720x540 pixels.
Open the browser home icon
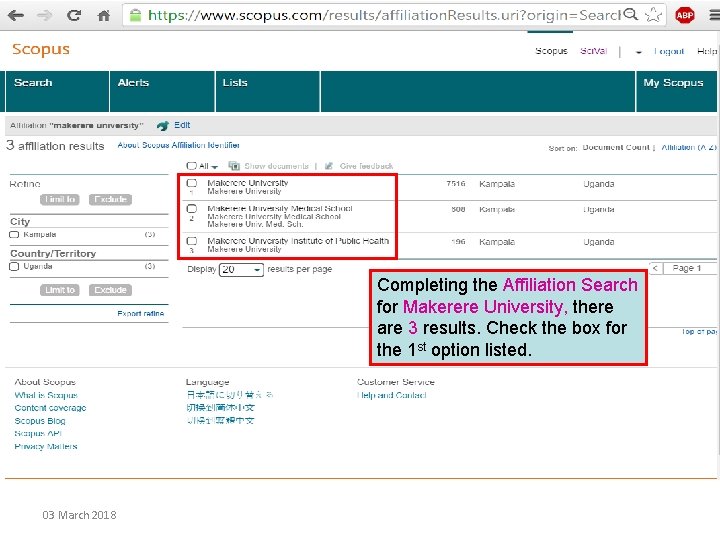click(x=104, y=15)
